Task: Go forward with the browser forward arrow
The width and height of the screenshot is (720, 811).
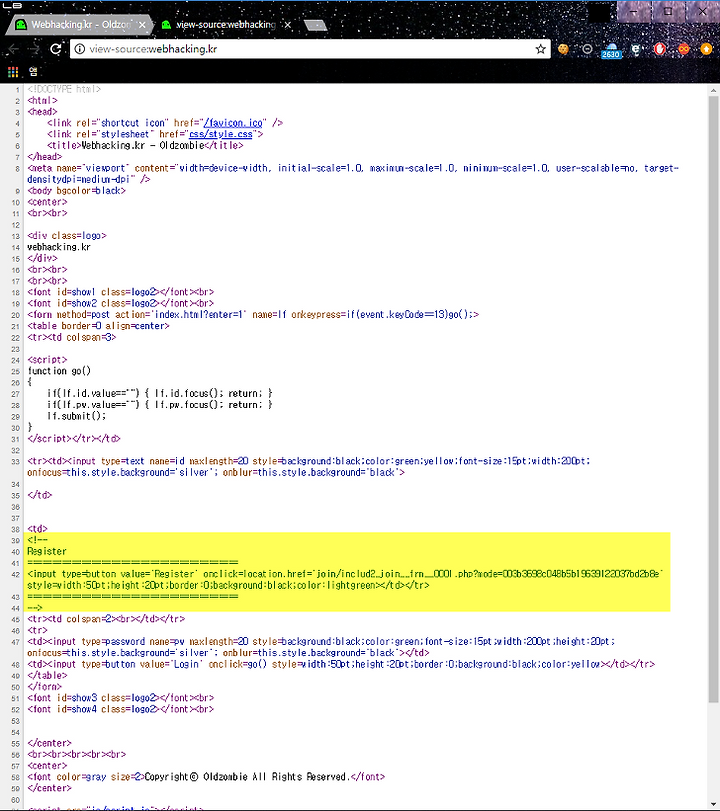Action: click(34, 49)
